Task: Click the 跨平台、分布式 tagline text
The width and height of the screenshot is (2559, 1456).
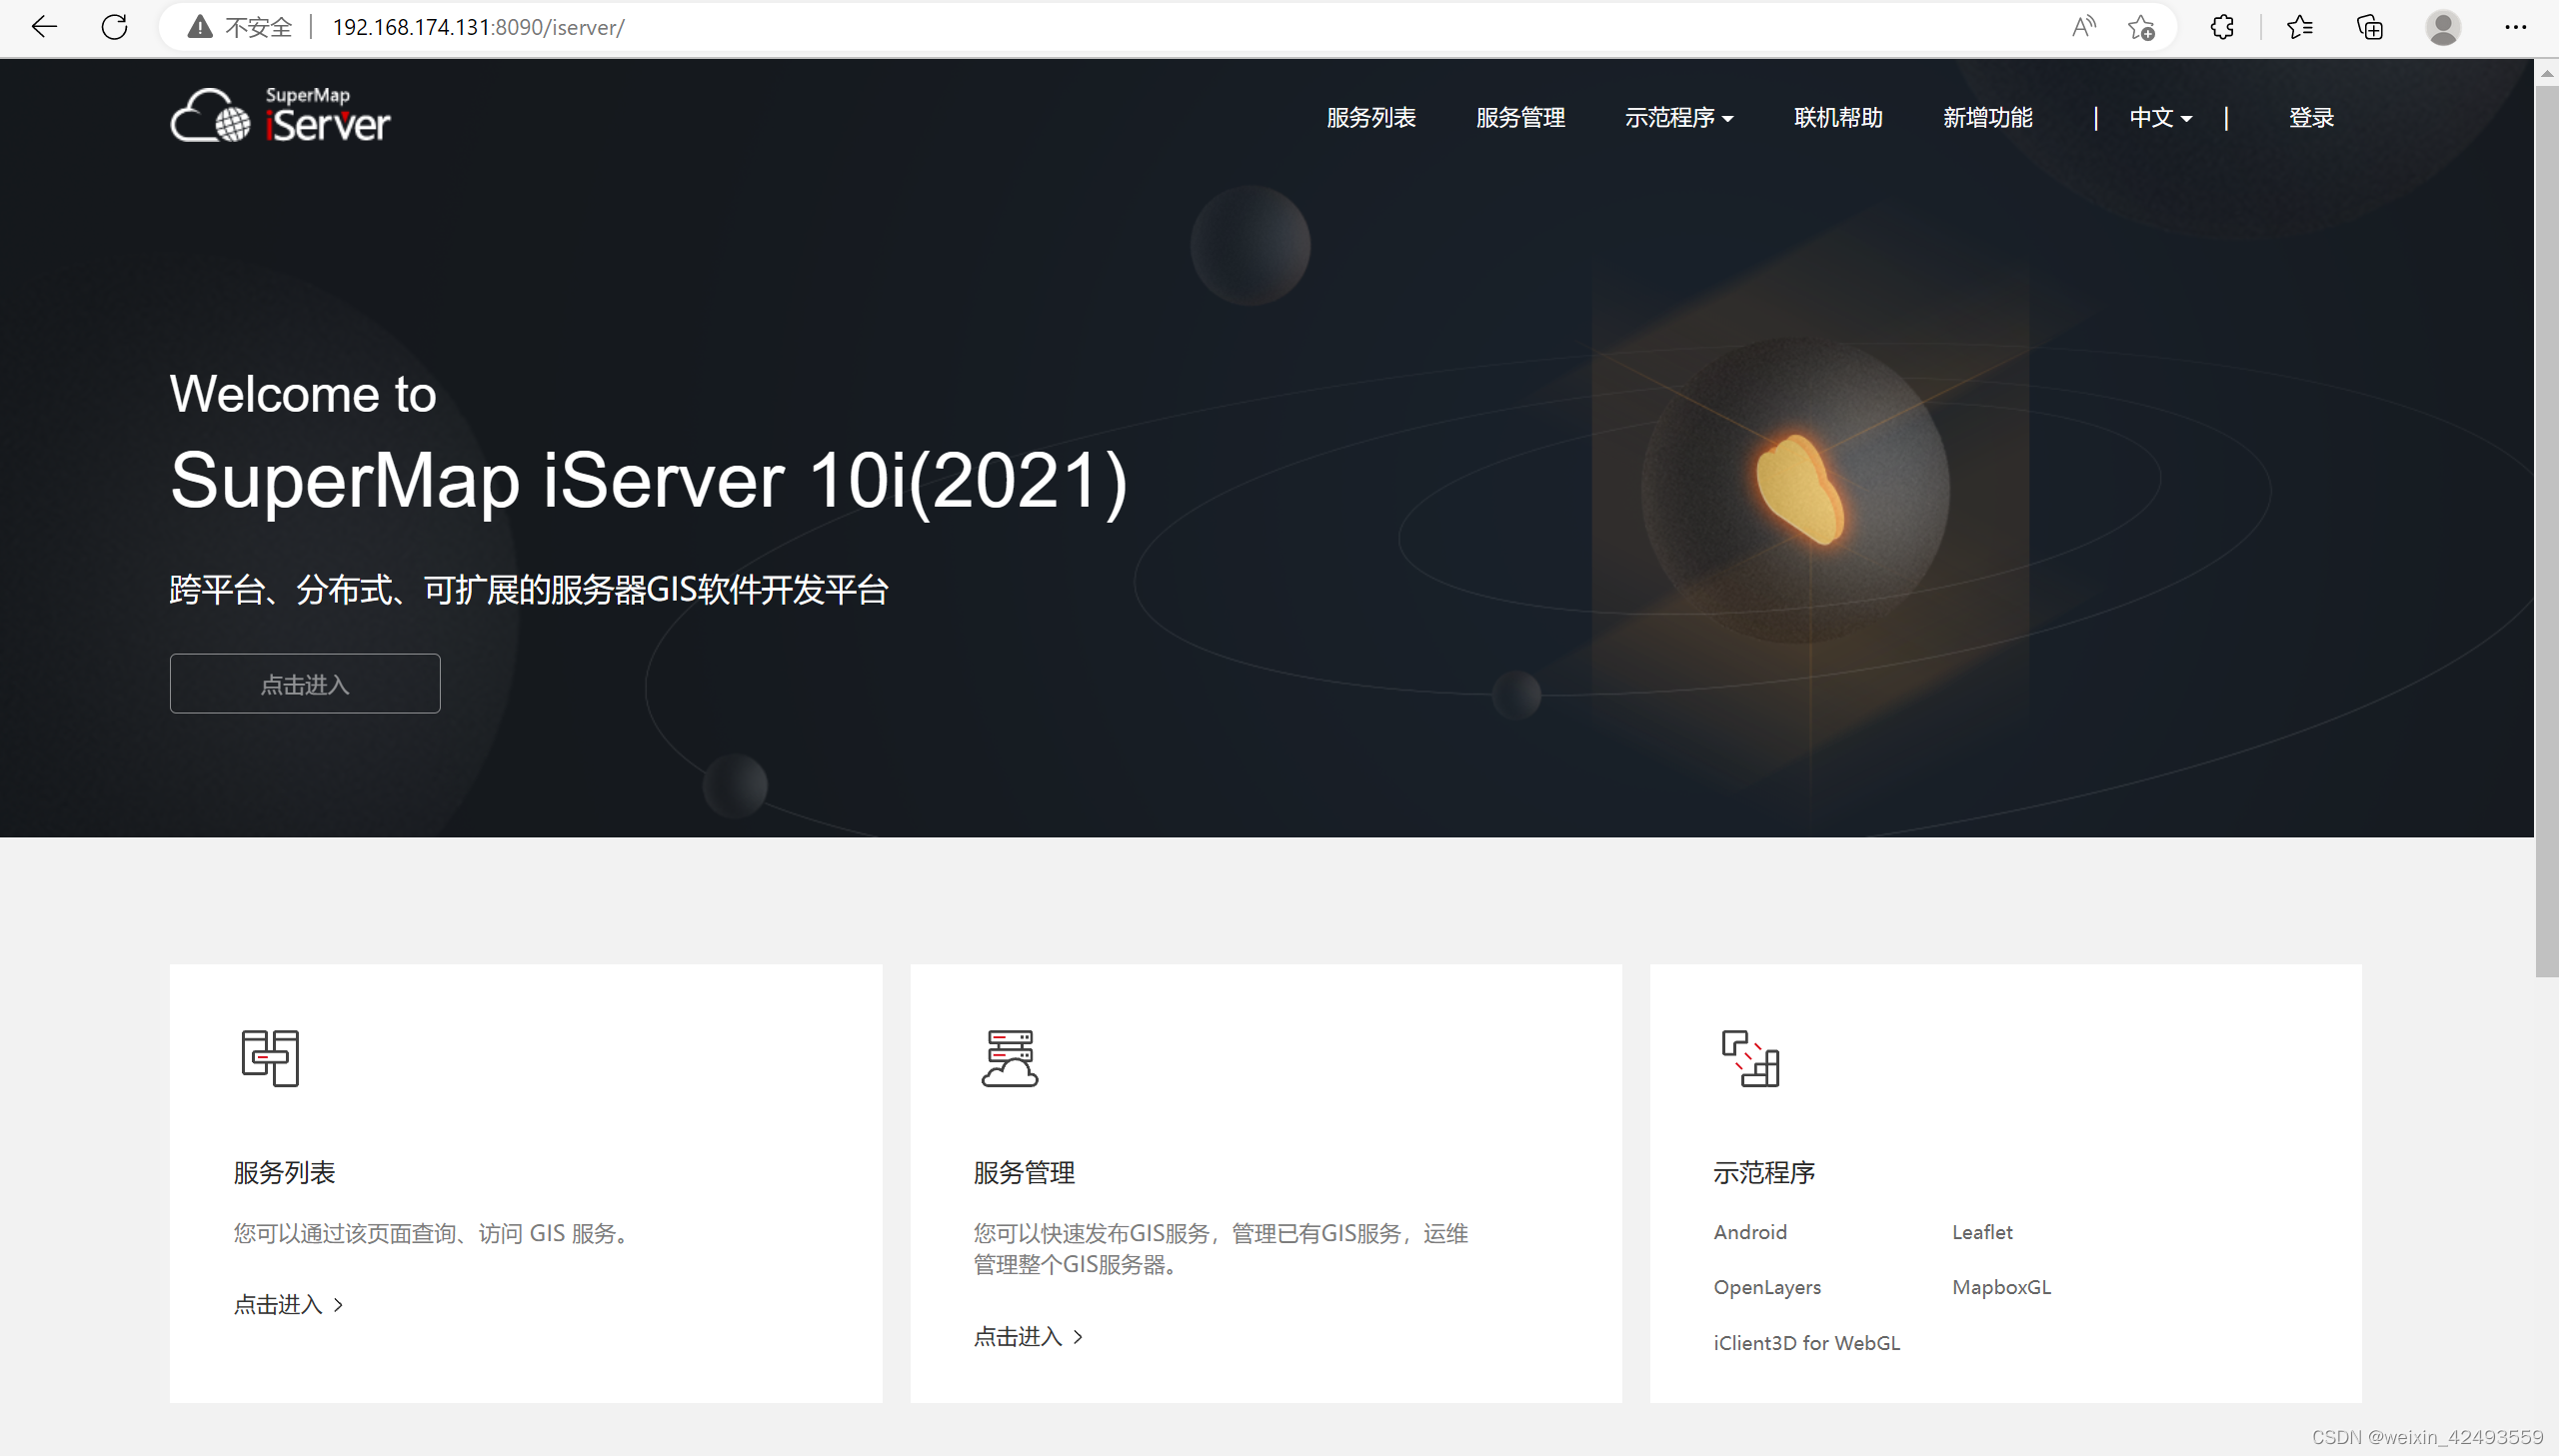Action: [x=529, y=590]
